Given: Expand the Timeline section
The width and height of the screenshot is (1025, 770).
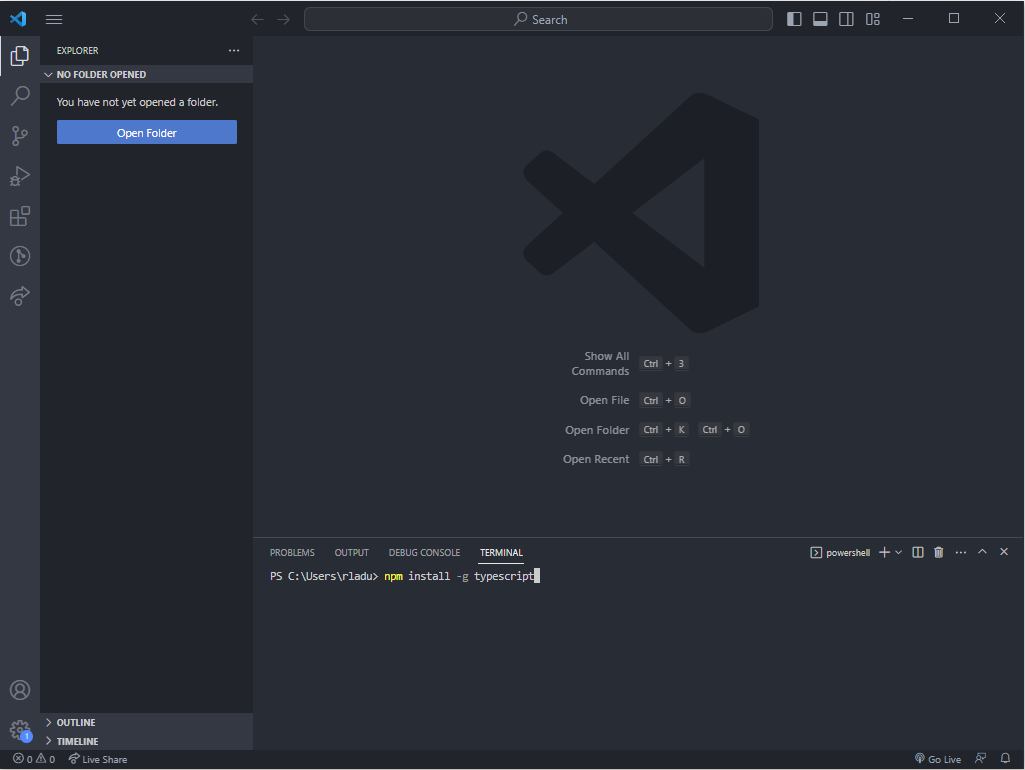Looking at the screenshot, I should (146, 741).
